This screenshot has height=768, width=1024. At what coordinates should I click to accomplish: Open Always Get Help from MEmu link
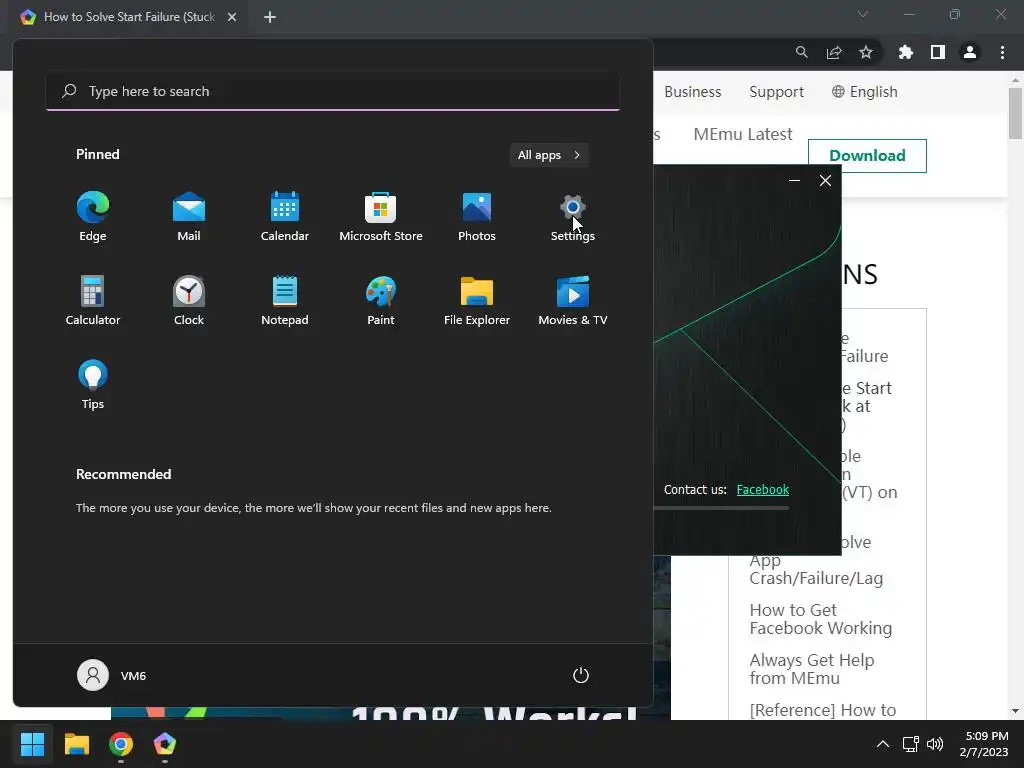click(812, 669)
